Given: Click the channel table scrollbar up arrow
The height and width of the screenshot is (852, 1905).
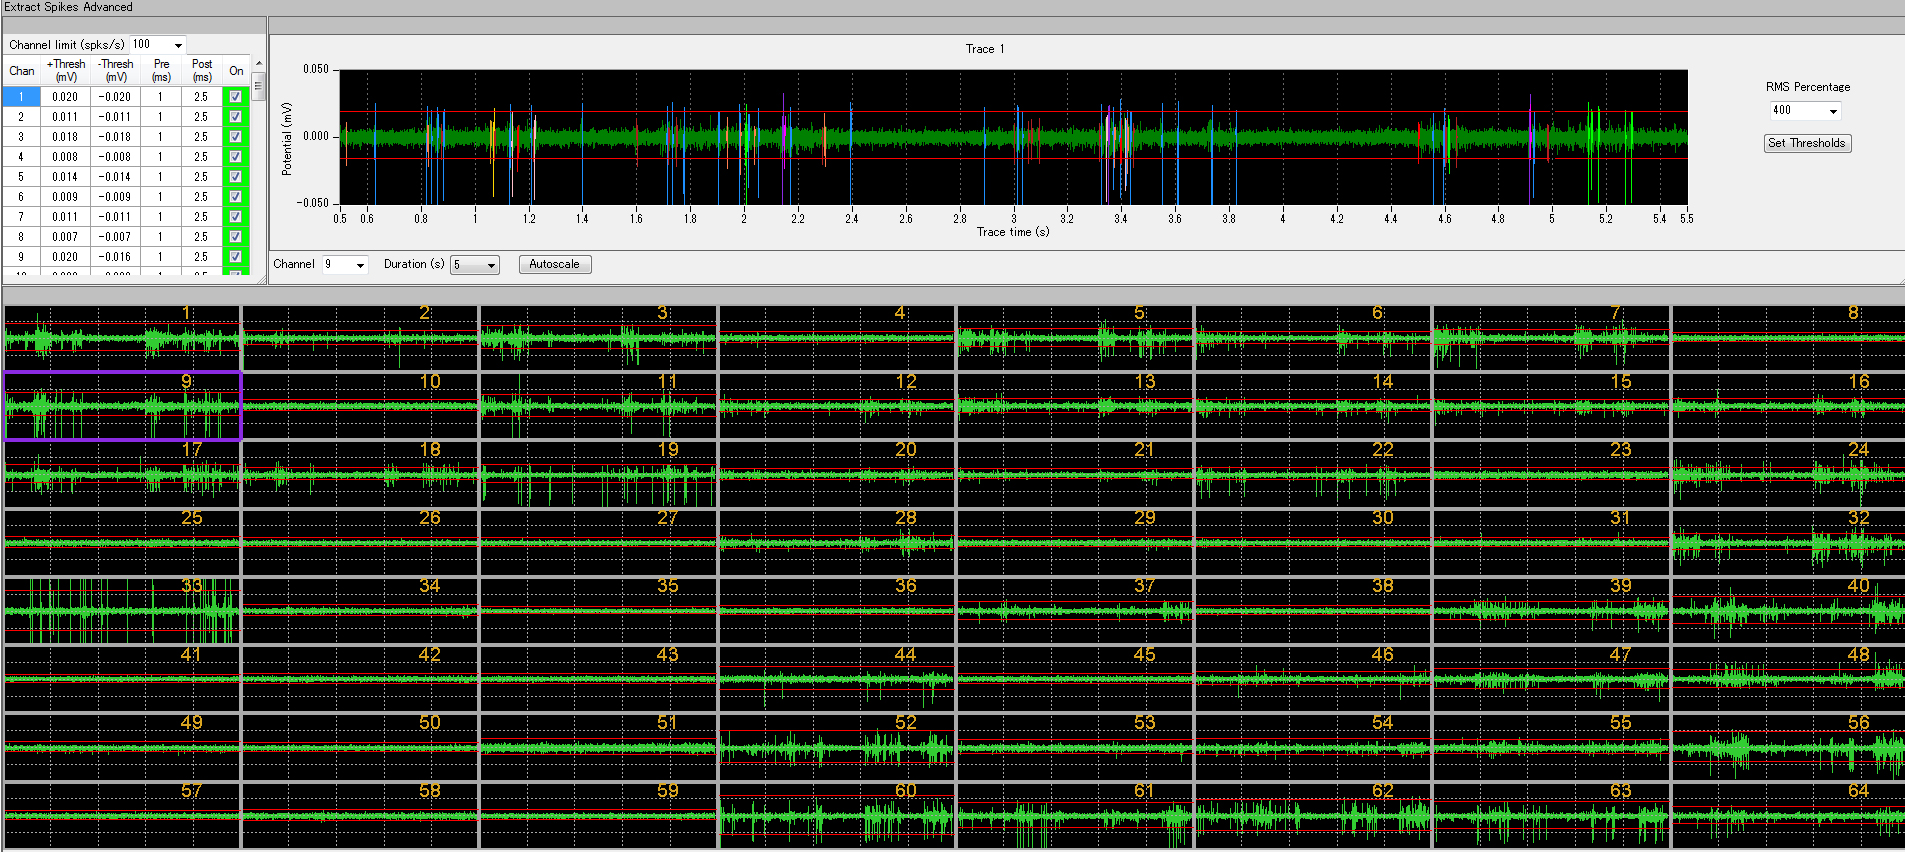Looking at the screenshot, I should pos(259,64).
